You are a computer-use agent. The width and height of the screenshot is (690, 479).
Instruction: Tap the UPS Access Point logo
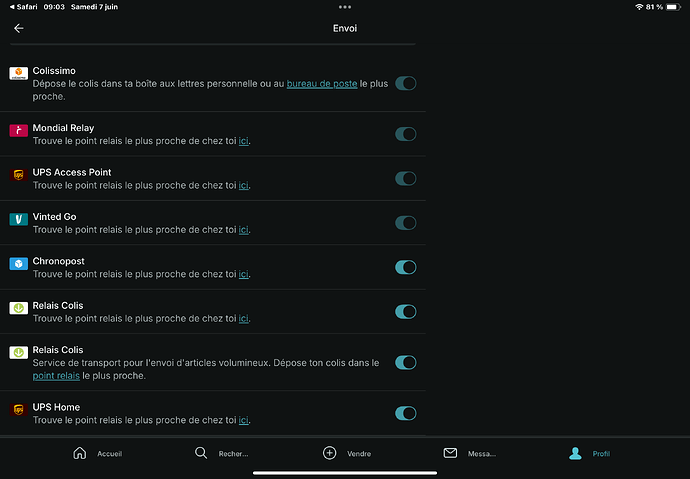click(x=18, y=174)
